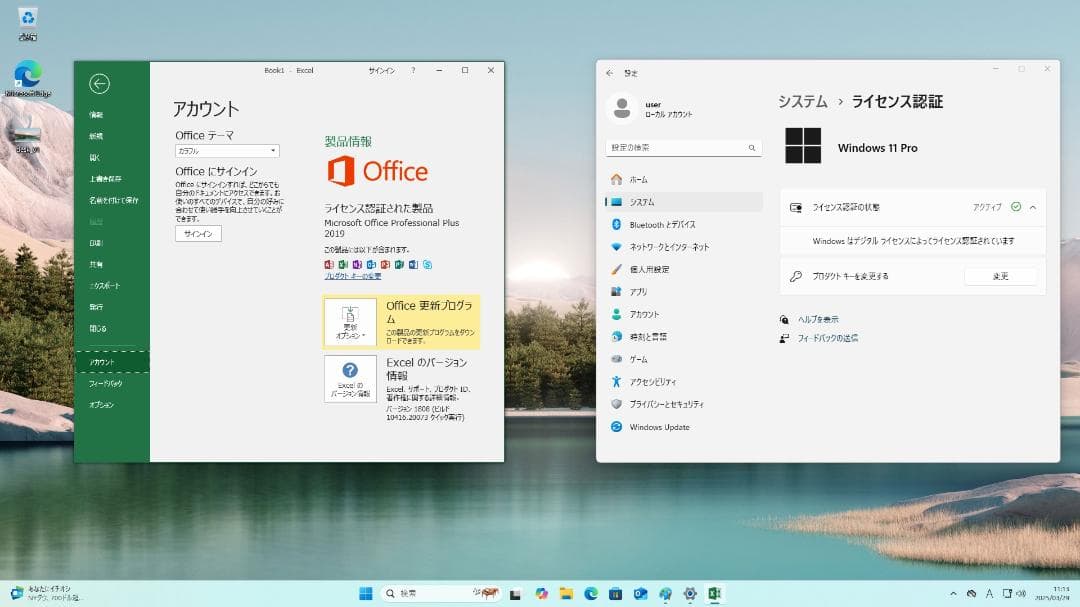Image resolution: width=1080 pixels, height=607 pixels.
Task: Open the PowerPoint icon in the product list
Action: point(384,264)
